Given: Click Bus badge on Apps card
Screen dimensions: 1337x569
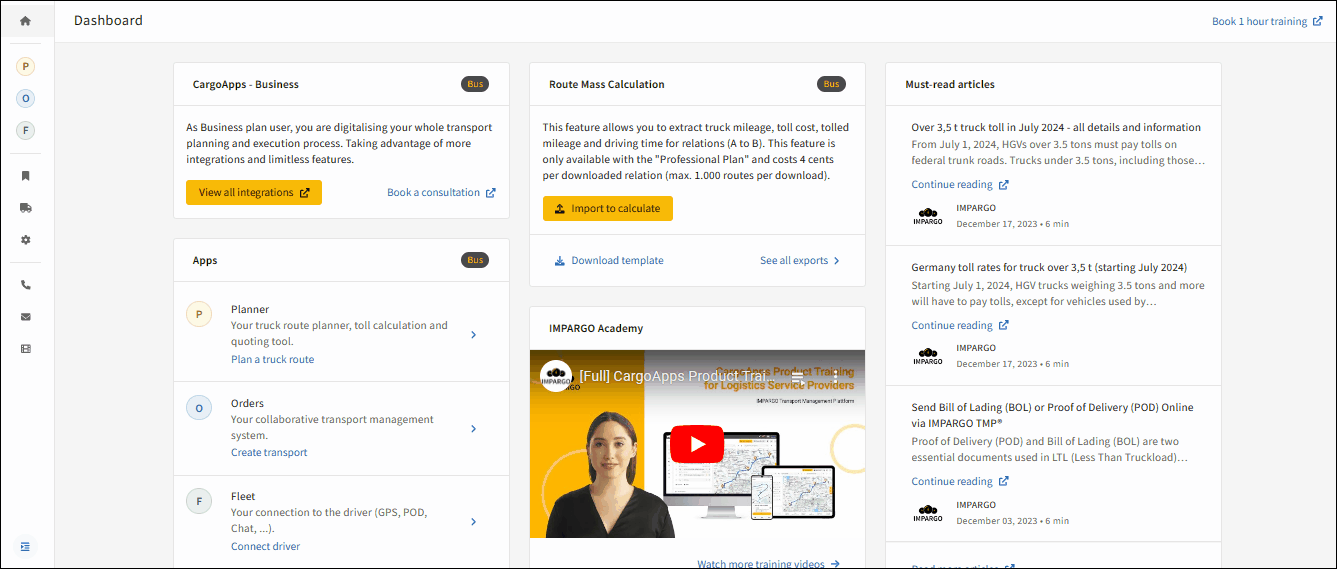Looking at the screenshot, I should (x=475, y=260).
